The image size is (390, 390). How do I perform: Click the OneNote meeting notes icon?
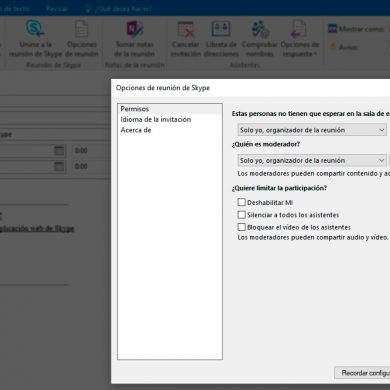tap(134, 28)
